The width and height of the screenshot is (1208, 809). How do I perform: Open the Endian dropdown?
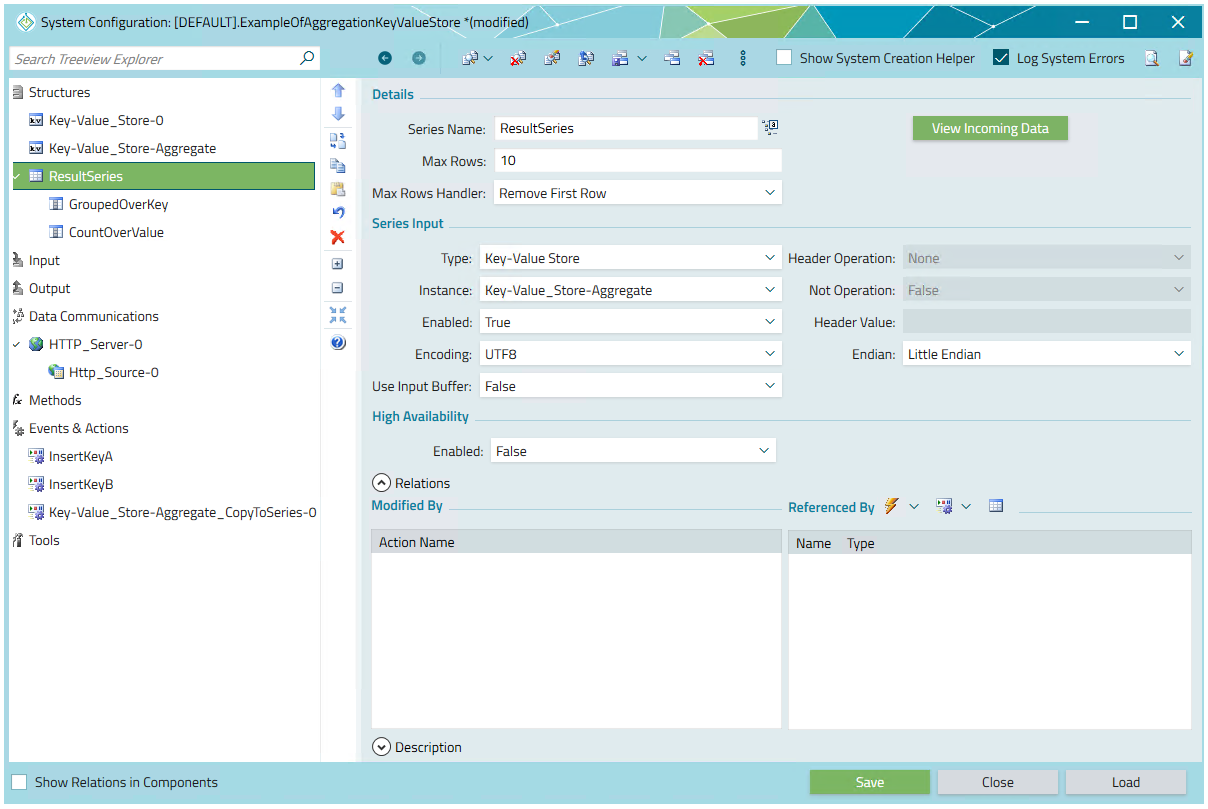pyautogui.click(x=1046, y=354)
